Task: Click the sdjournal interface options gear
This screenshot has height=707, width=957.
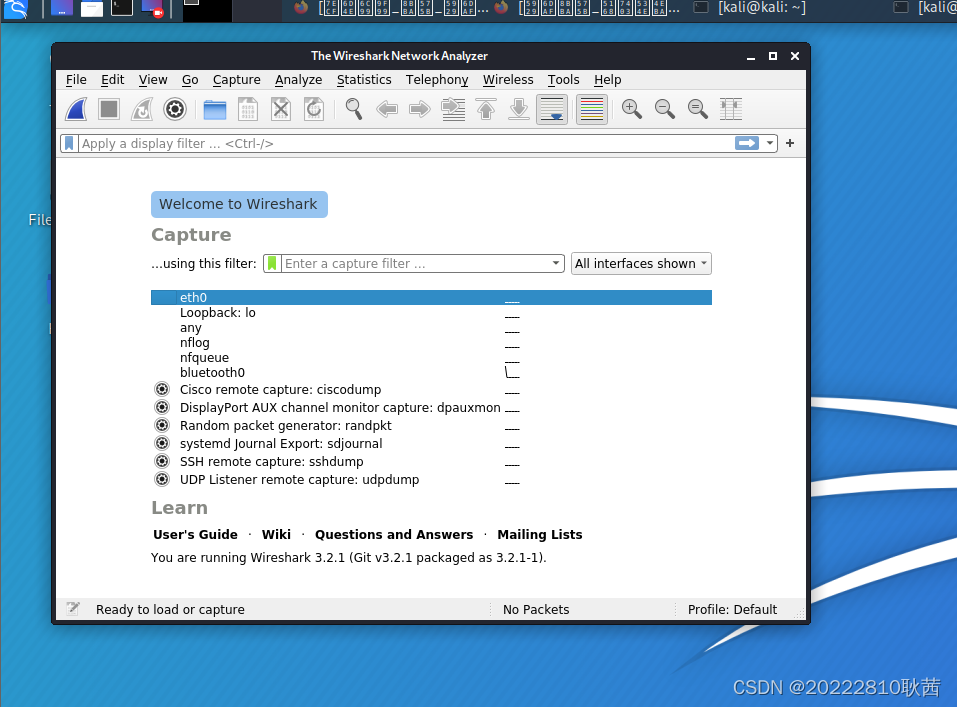Action: [x=162, y=443]
